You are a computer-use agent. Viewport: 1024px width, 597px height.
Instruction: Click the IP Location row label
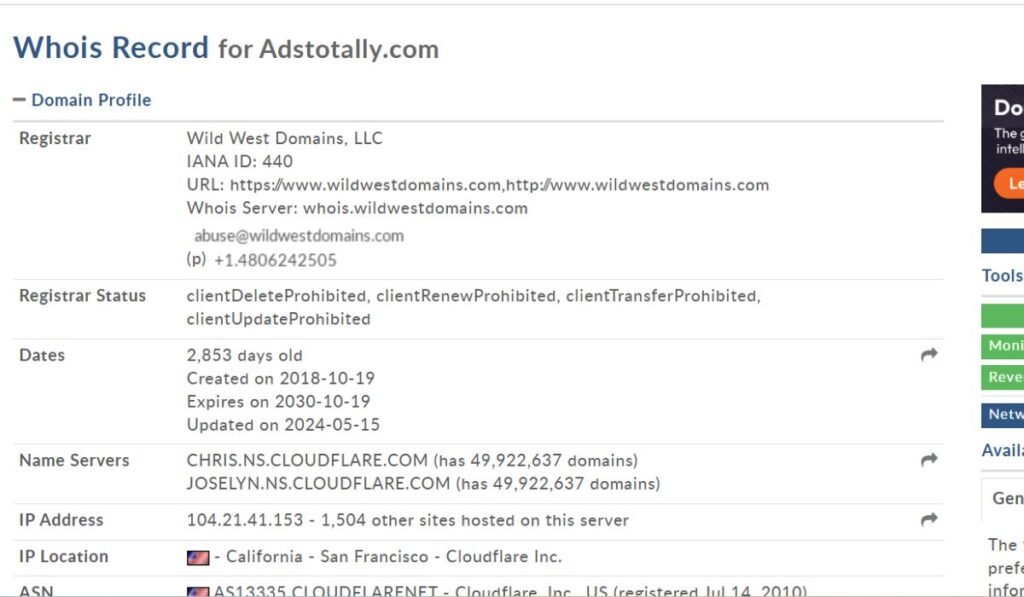pyautogui.click(x=63, y=557)
